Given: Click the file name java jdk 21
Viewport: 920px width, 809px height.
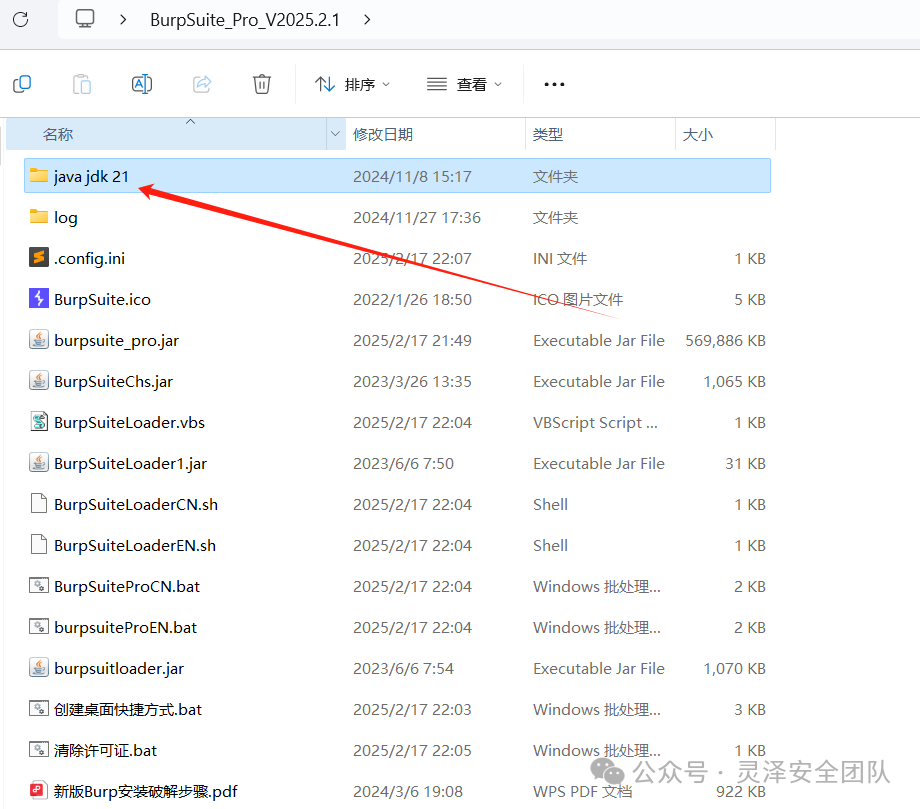Looking at the screenshot, I should 91,177.
